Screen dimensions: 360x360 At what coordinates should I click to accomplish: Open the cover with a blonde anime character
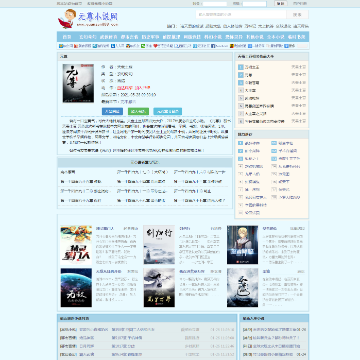[x=242, y=245]
